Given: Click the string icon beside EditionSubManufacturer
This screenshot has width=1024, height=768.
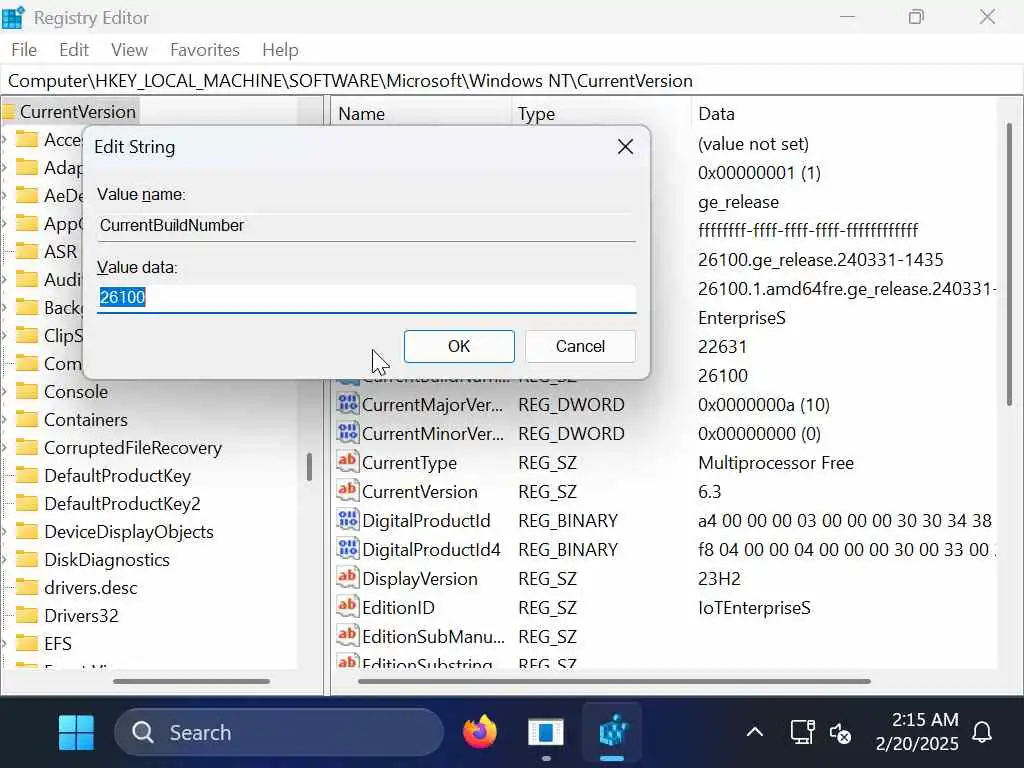Looking at the screenshot, I should point(347,635).
